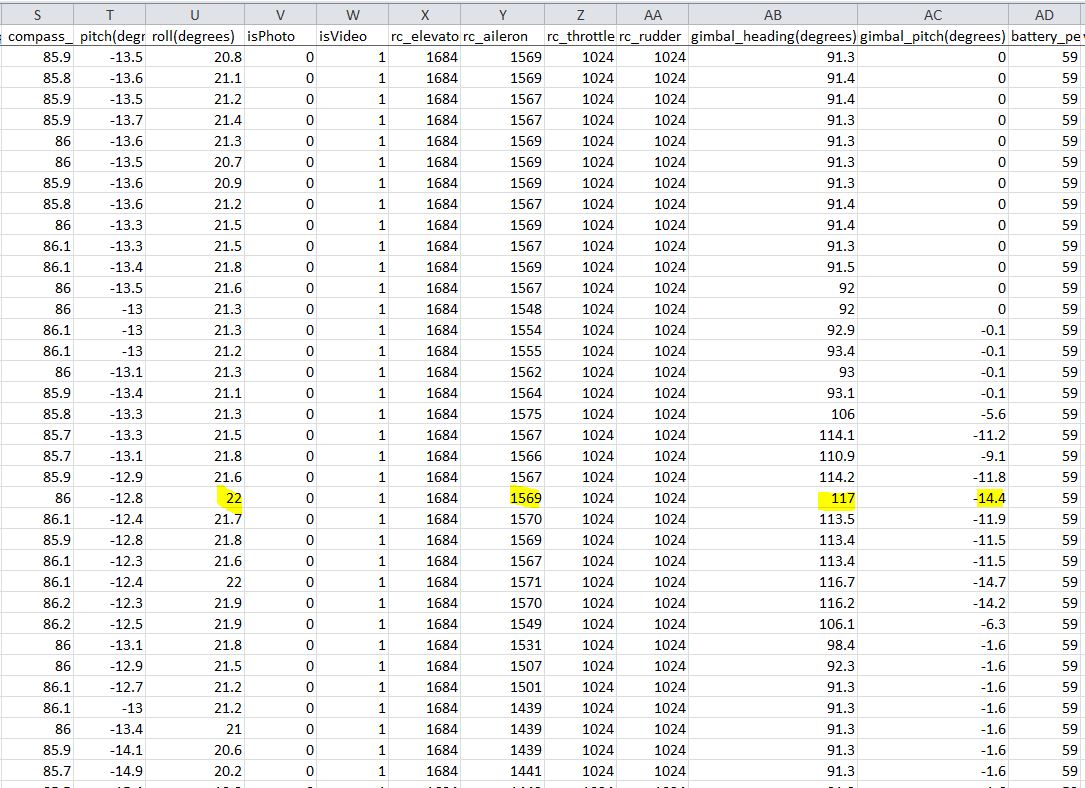Click the truncated "pitch(degr" header cell
Viewport: 1085px width, 788px height.
109,36
